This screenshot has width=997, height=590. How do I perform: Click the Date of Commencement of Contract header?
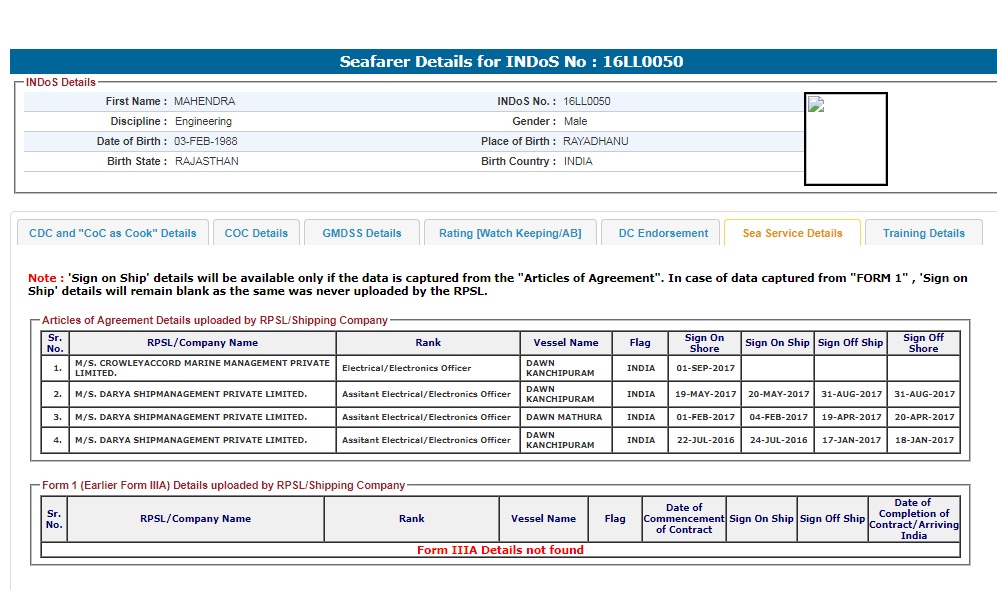(684, 519)
